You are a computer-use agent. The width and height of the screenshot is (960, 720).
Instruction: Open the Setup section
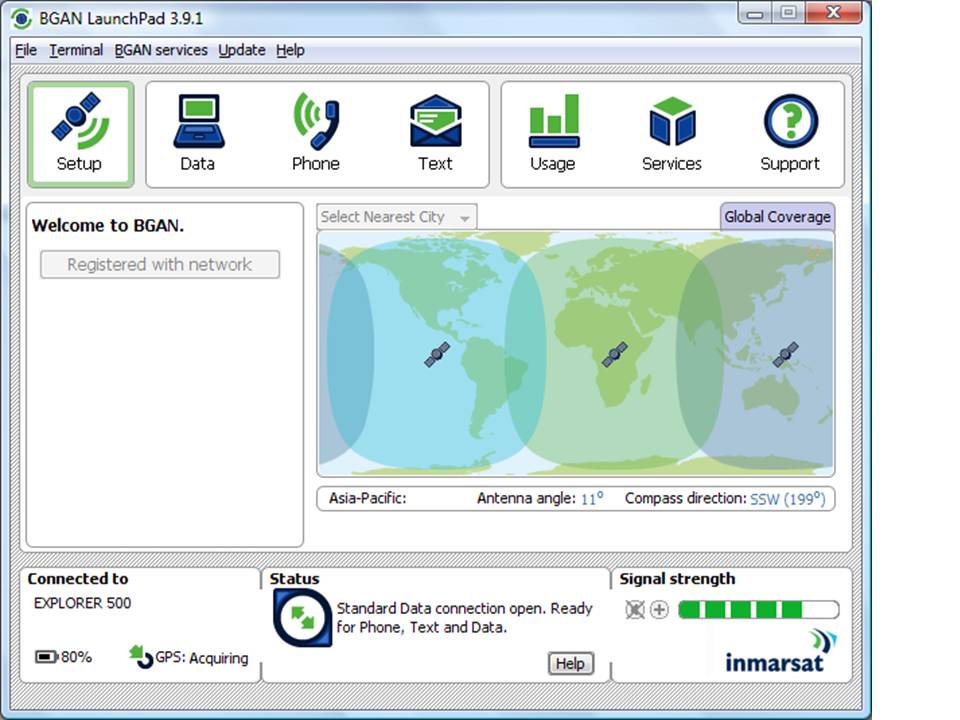pyautogui.click(x=80, y=134)
